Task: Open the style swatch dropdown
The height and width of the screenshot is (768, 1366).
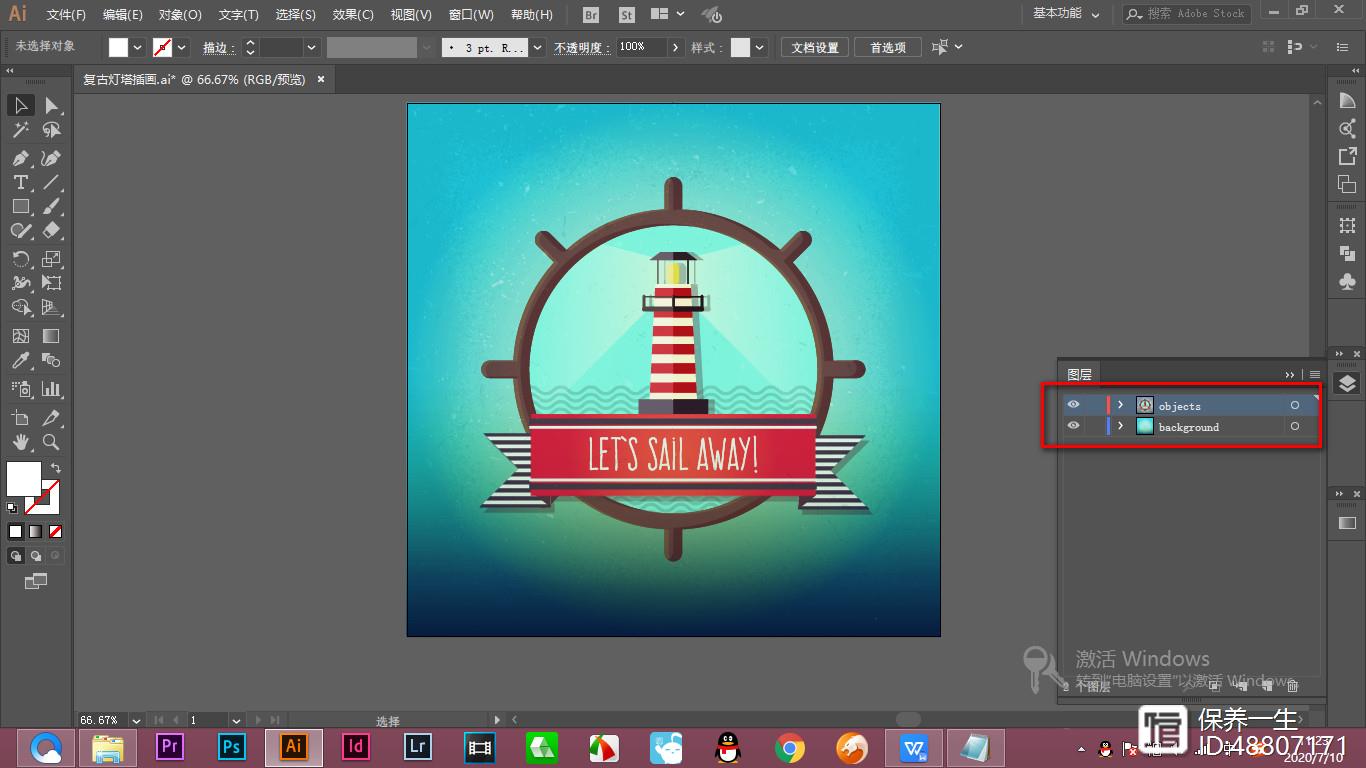Action: point(760,47)
